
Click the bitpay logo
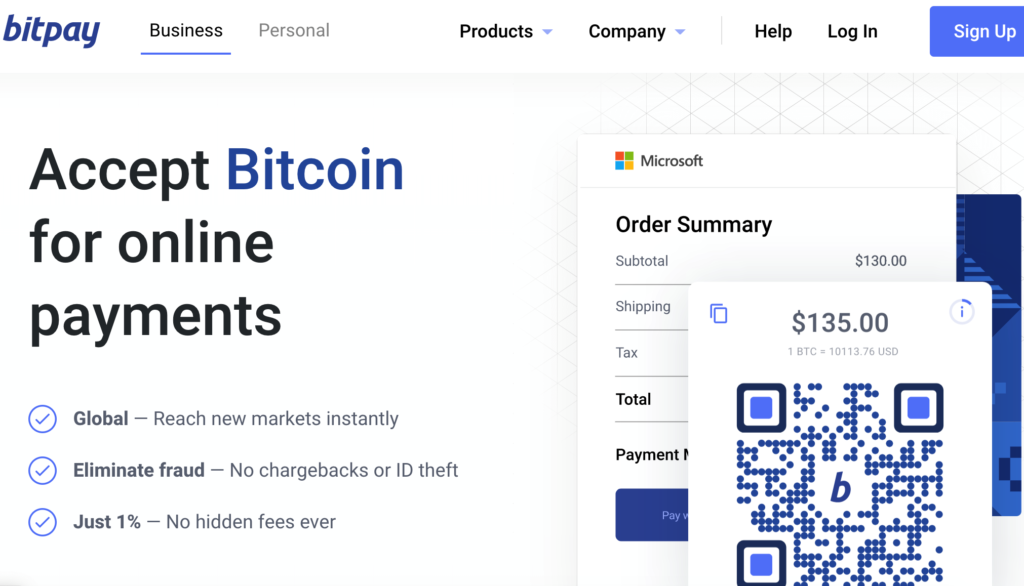click(52, 31)
